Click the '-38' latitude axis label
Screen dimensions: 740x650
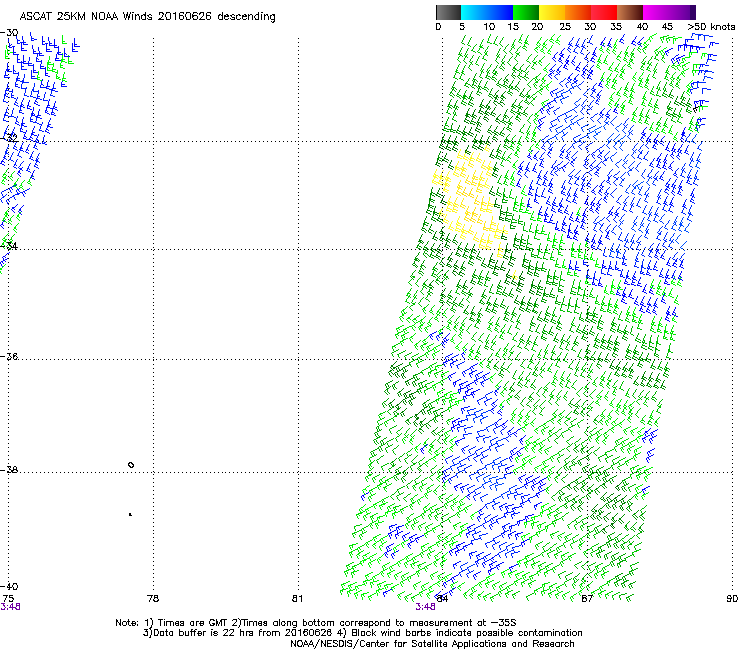(9, 470)
